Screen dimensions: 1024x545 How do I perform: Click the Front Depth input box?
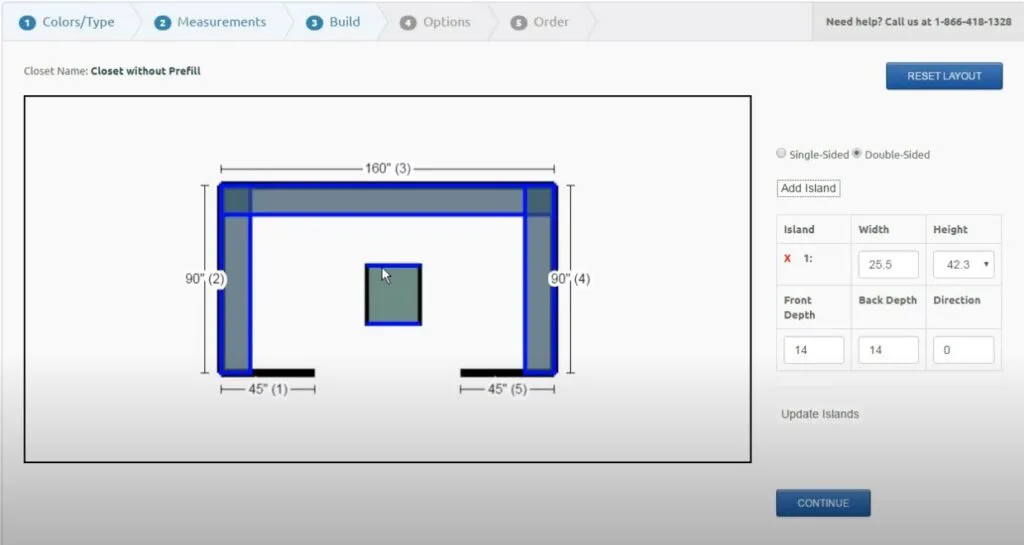pos(813,350)
